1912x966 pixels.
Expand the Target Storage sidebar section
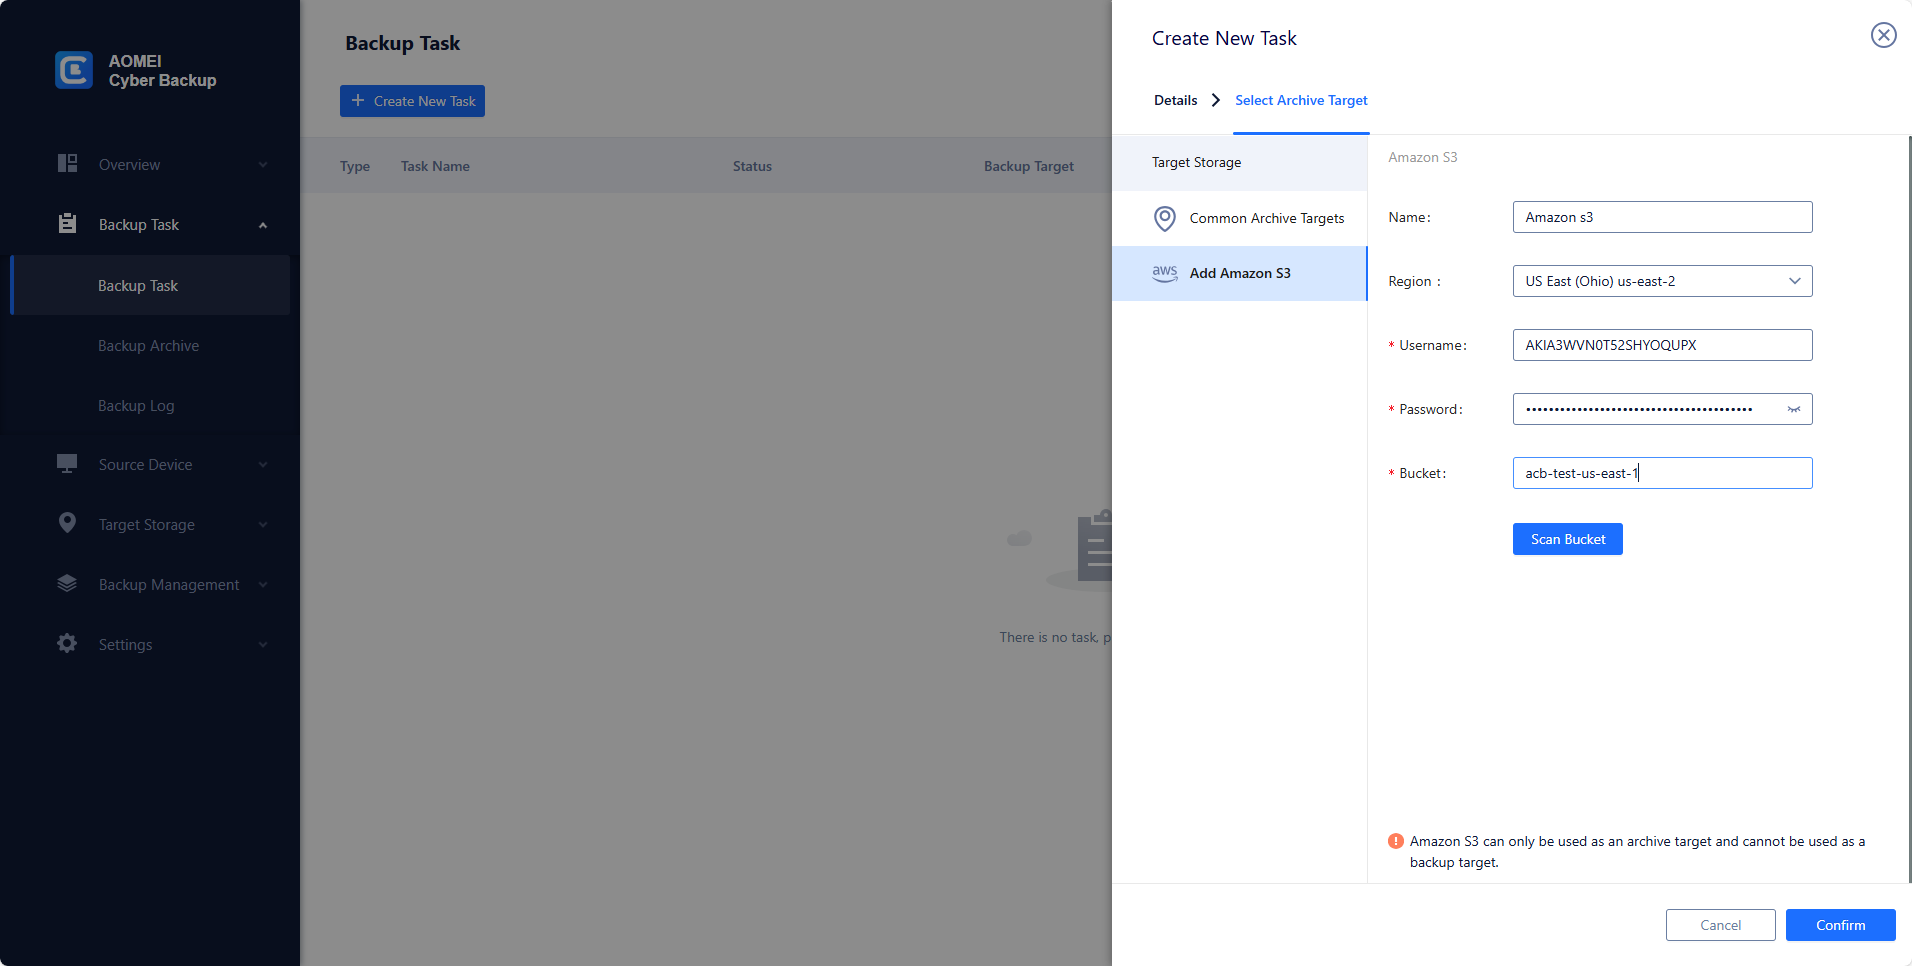(x=263, y=525)
